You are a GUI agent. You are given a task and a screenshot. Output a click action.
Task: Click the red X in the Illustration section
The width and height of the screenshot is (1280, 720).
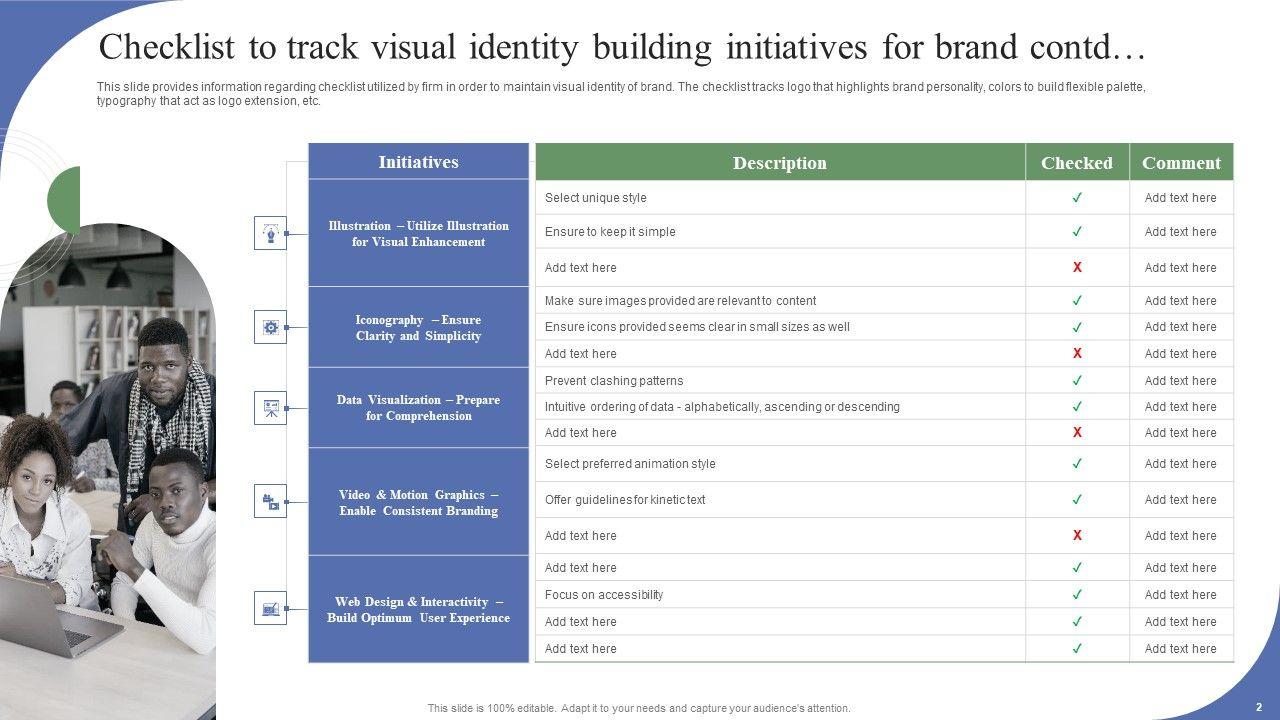1077,267
